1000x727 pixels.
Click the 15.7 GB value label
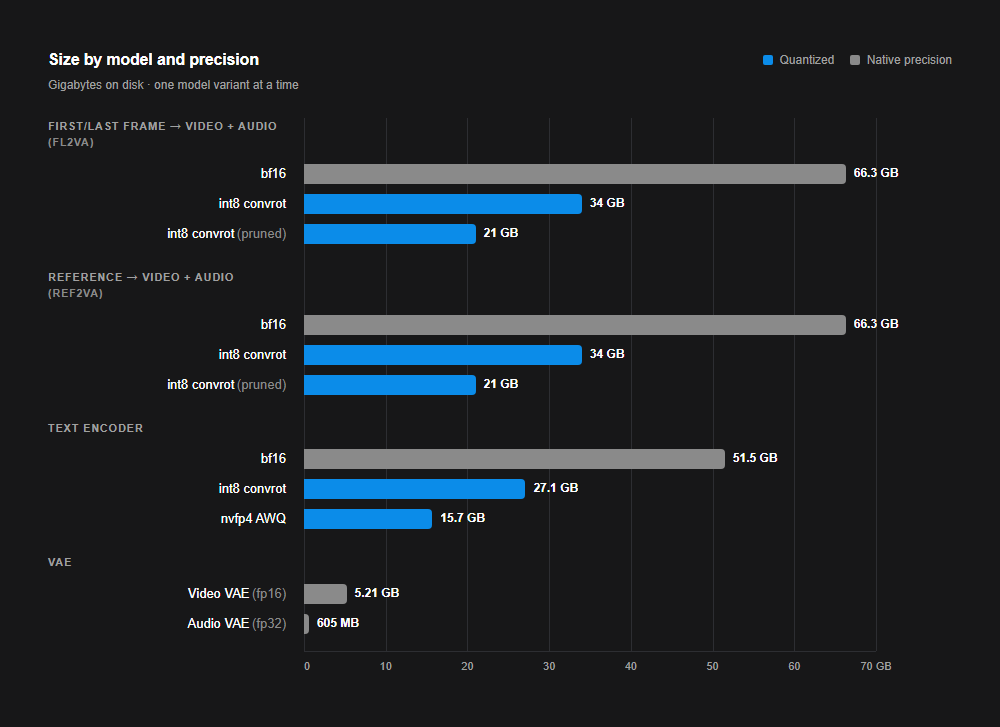point(462,518)
